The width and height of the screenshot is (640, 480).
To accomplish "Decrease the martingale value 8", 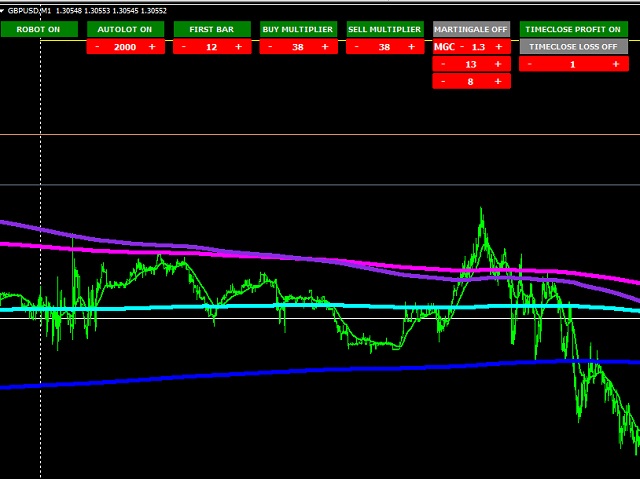I will pos(443,82).
